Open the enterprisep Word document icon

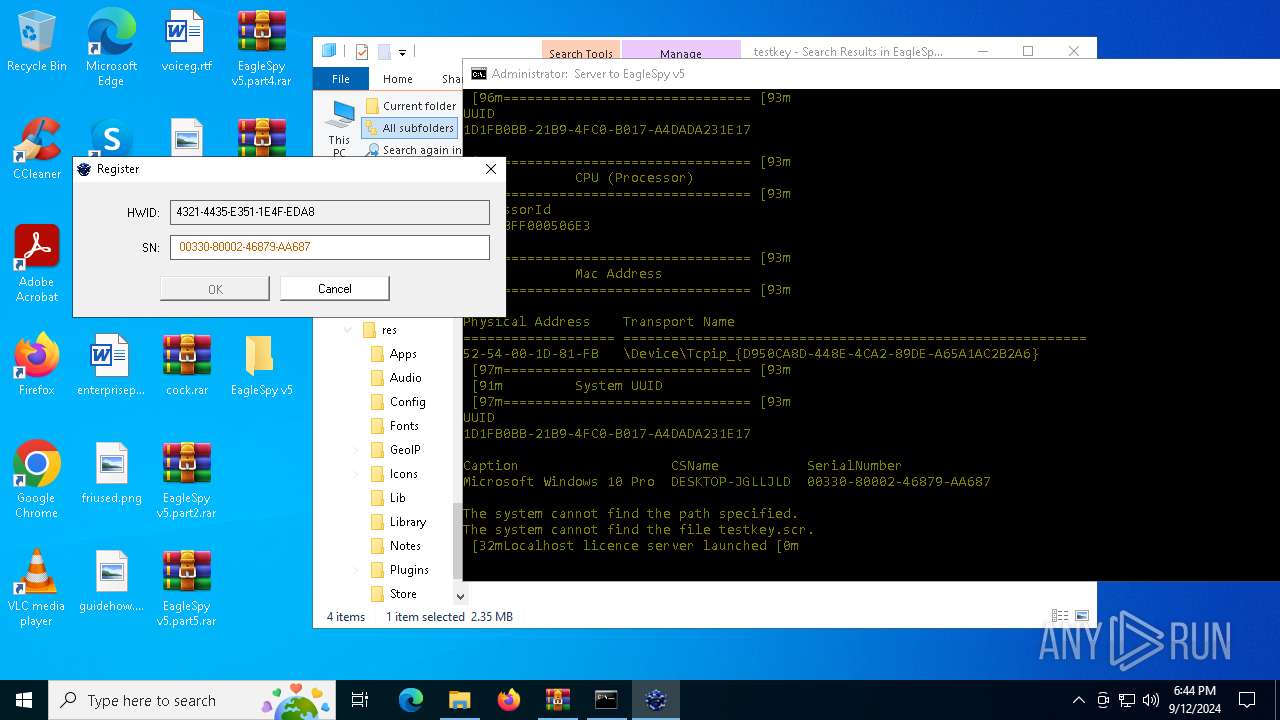point(111,364)
